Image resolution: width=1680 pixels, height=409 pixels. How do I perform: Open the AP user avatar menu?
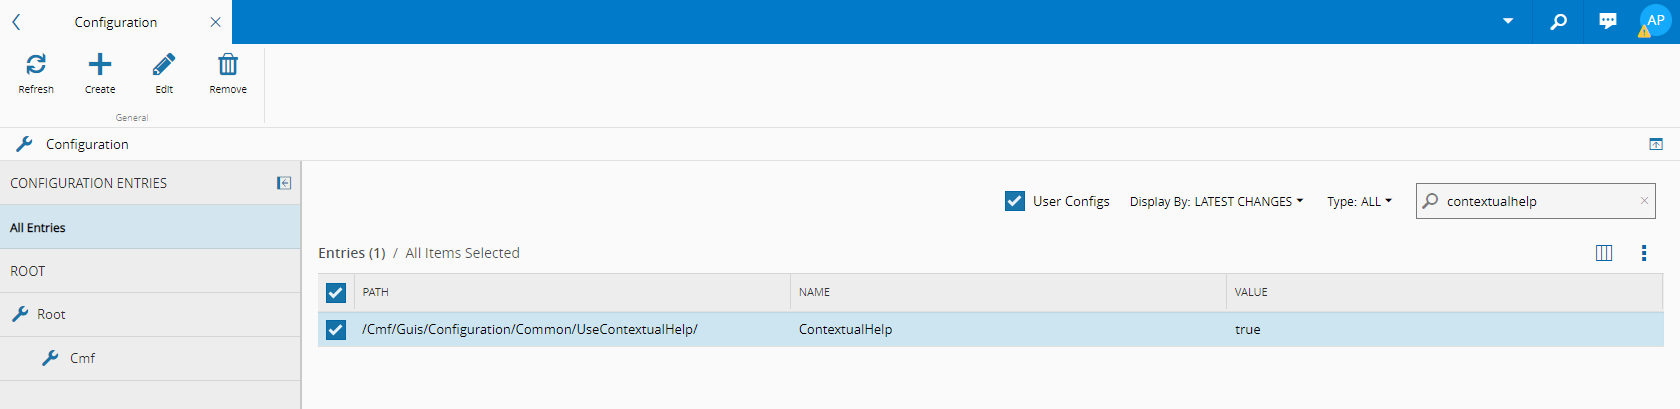(x=1656, y=21)
